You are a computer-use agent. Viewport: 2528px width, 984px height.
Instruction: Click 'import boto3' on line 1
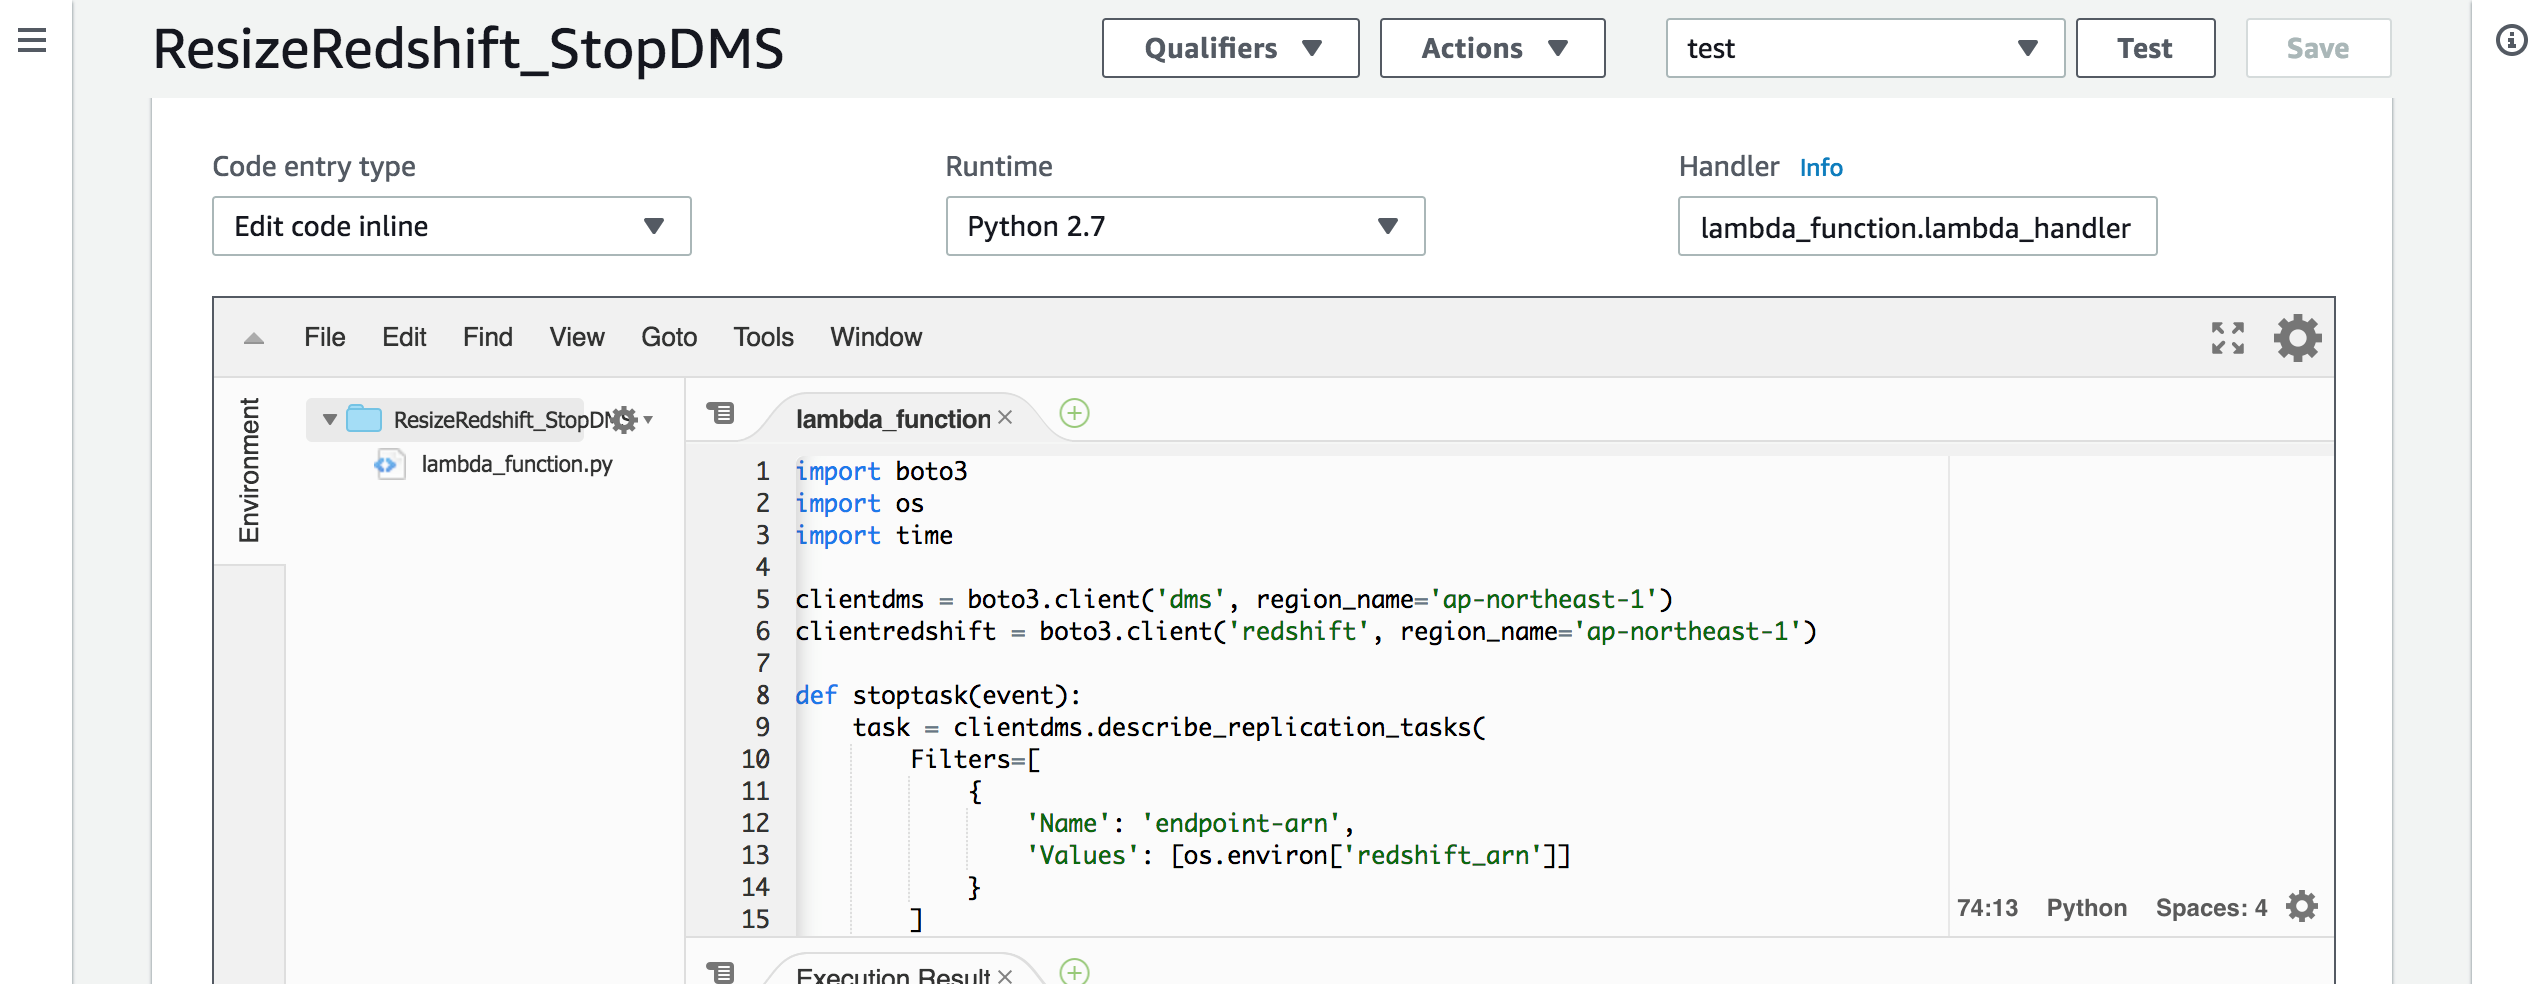(881, 471)
